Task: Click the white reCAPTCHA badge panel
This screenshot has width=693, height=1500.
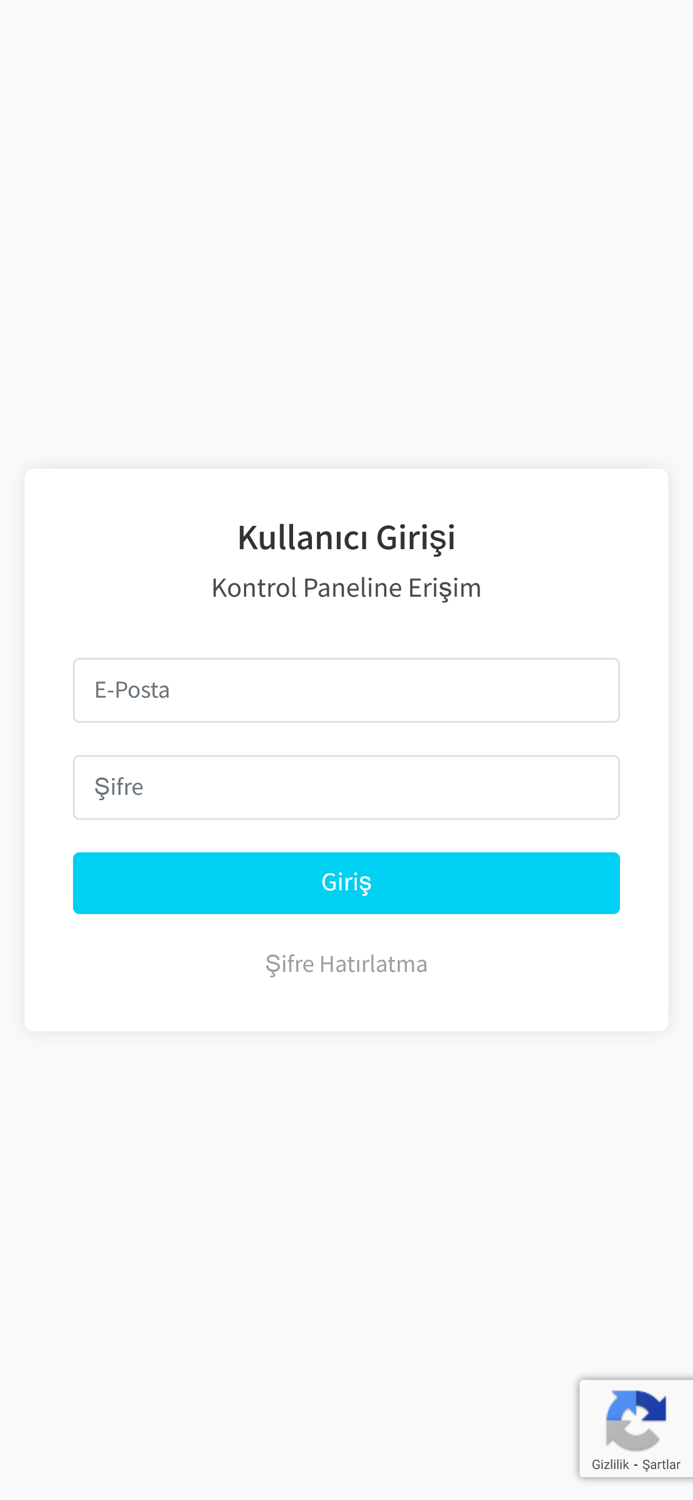Action: pyautogui.click(x=636, y=1428)
